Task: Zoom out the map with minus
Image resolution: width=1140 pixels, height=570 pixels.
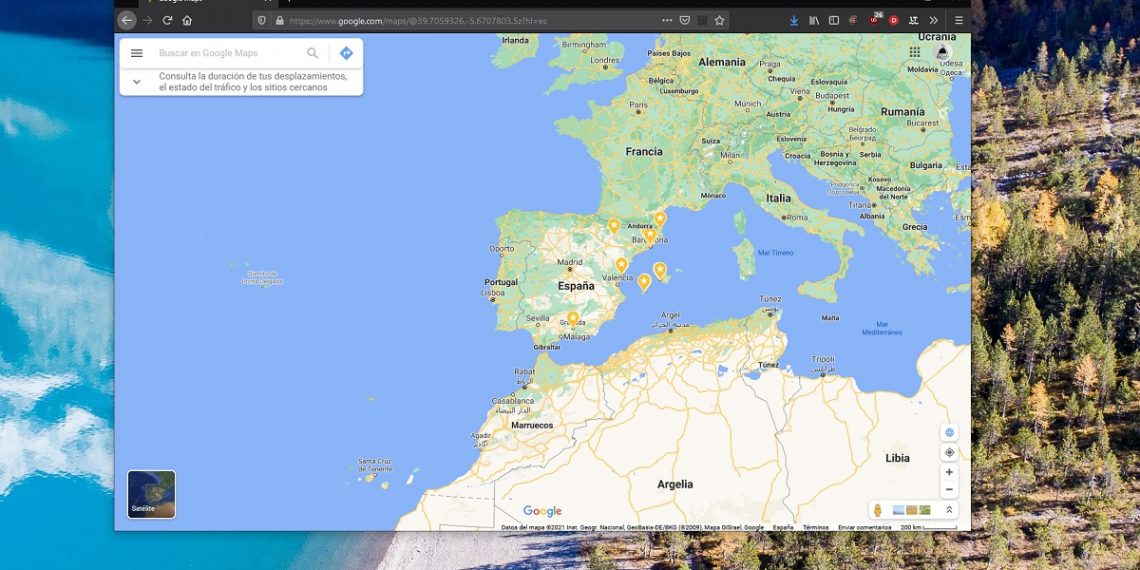Action: coord(949,489)
